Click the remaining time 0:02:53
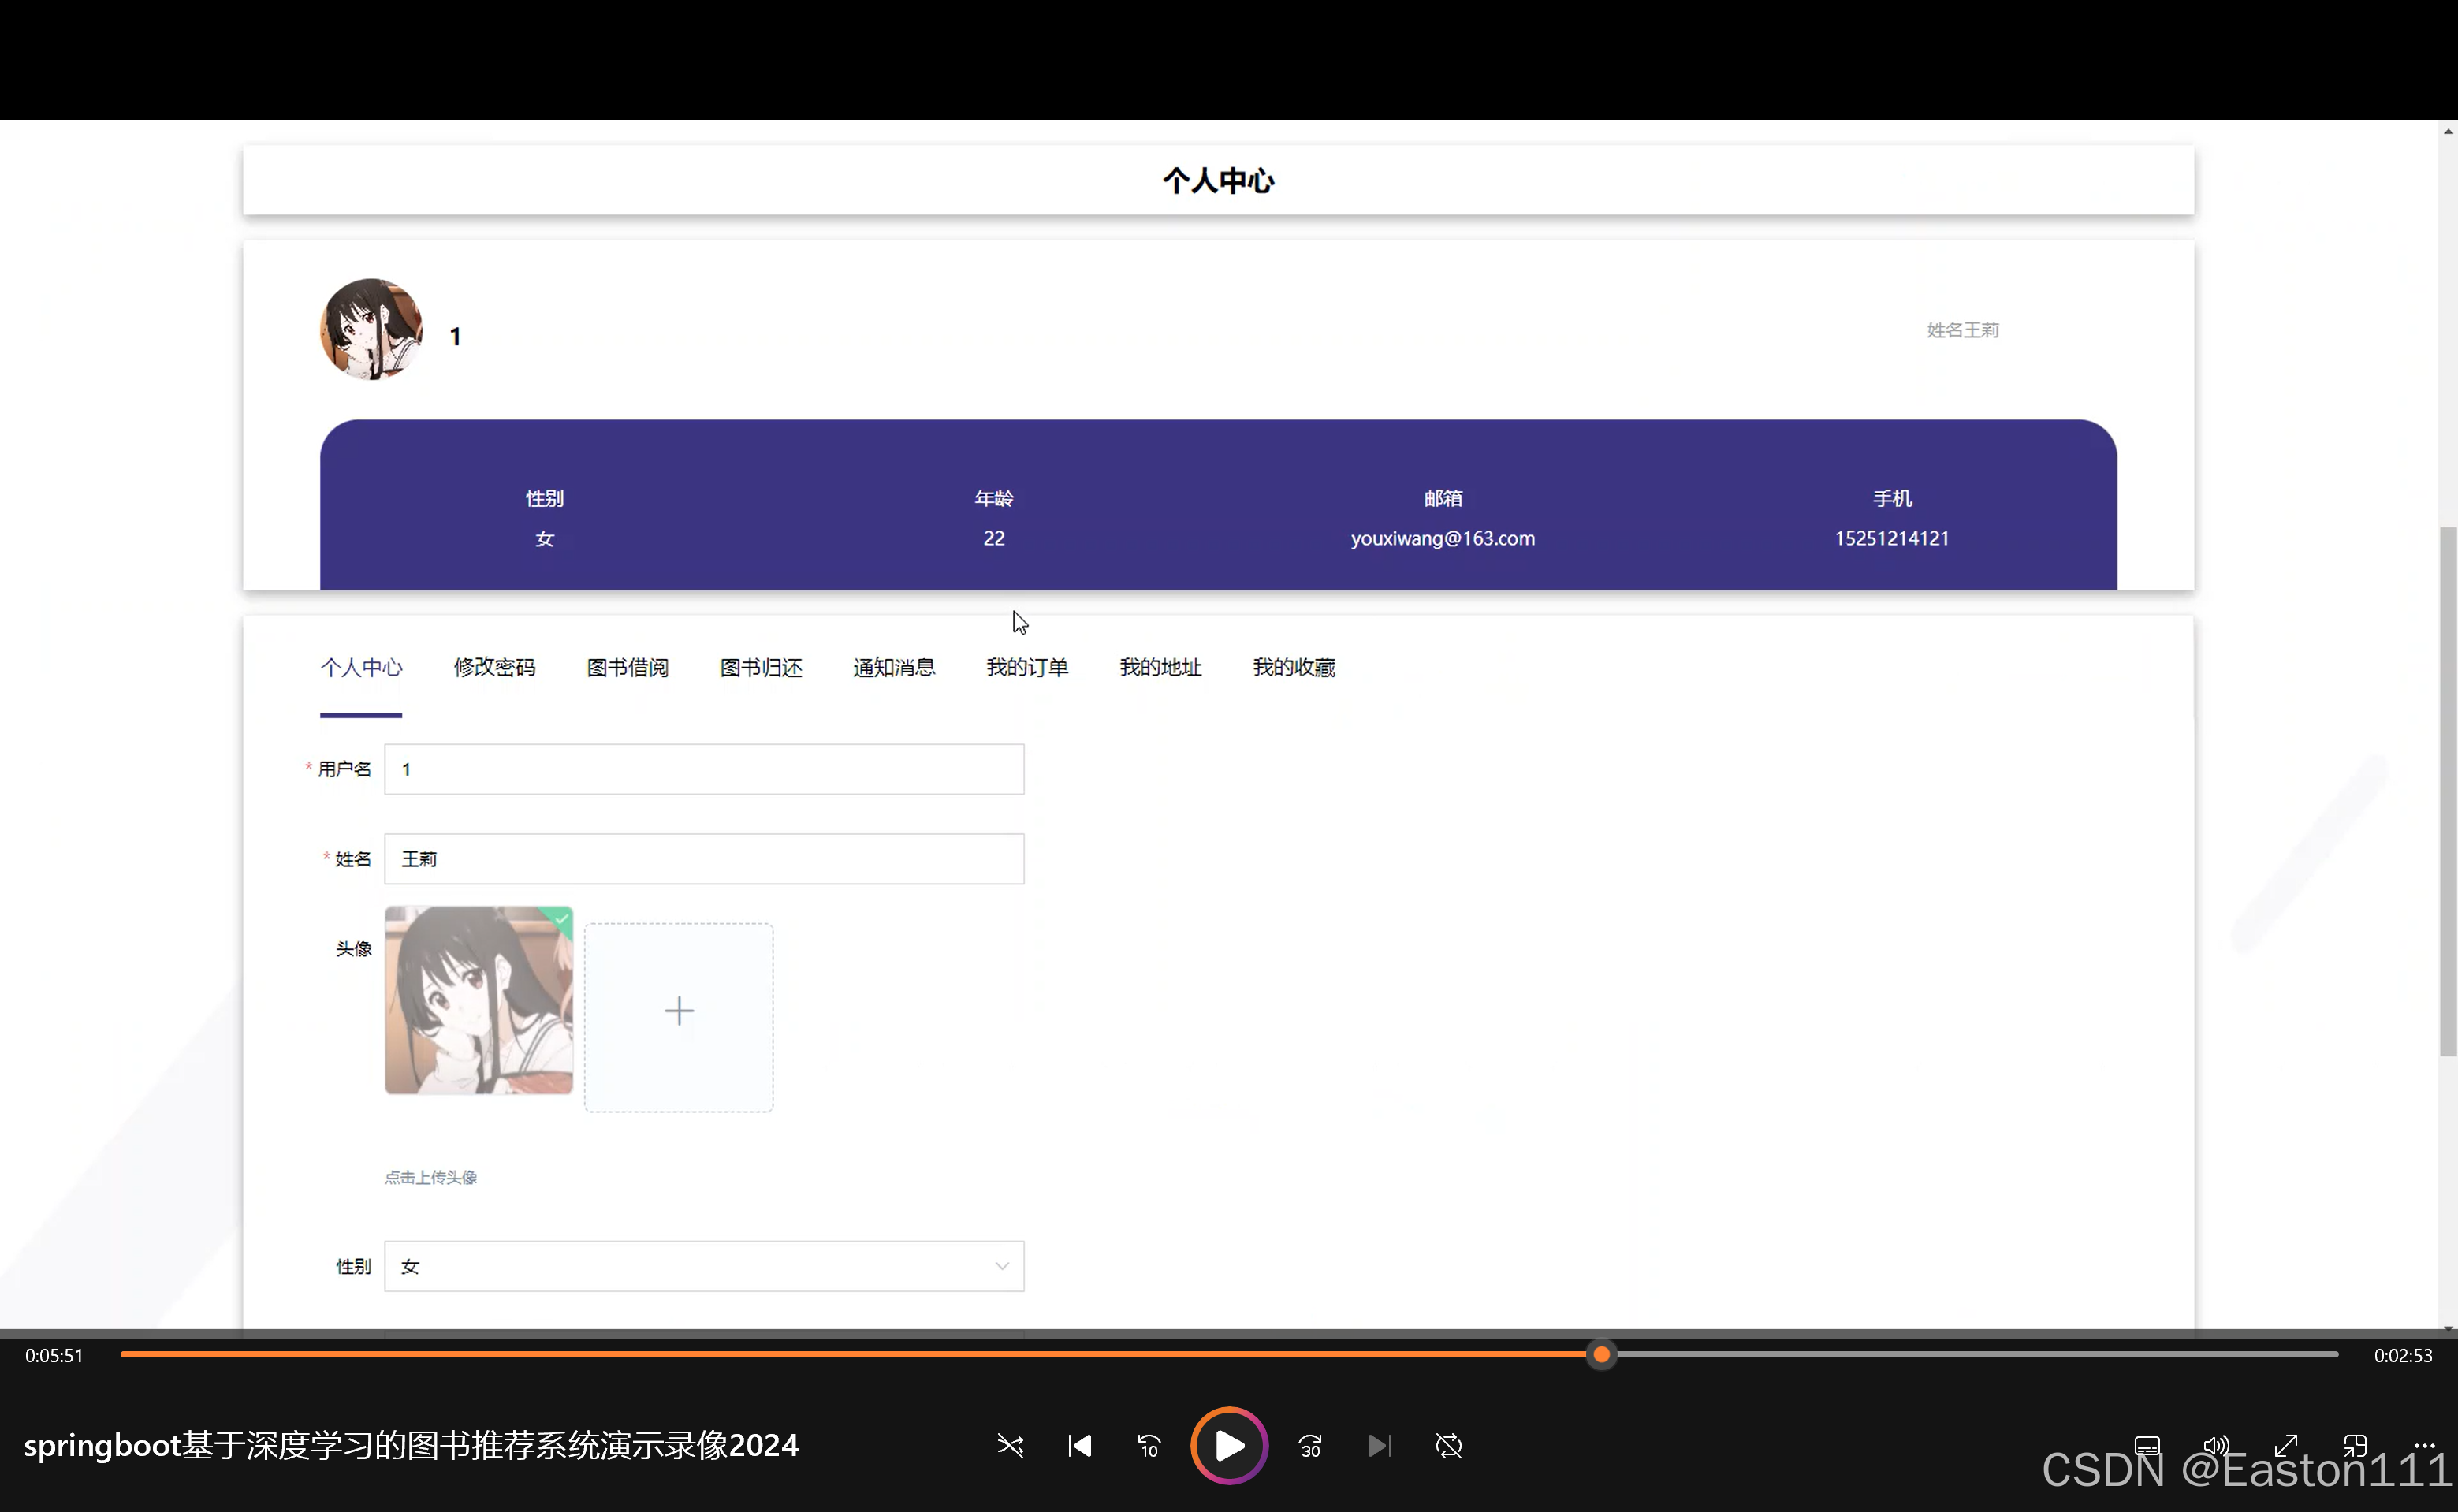 [2403, 1355]
